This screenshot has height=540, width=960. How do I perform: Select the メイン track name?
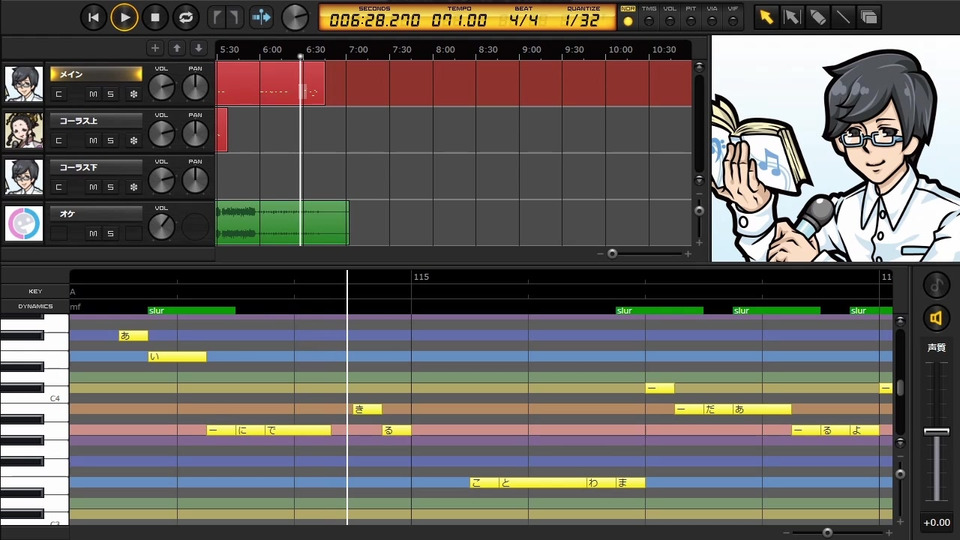96,74
